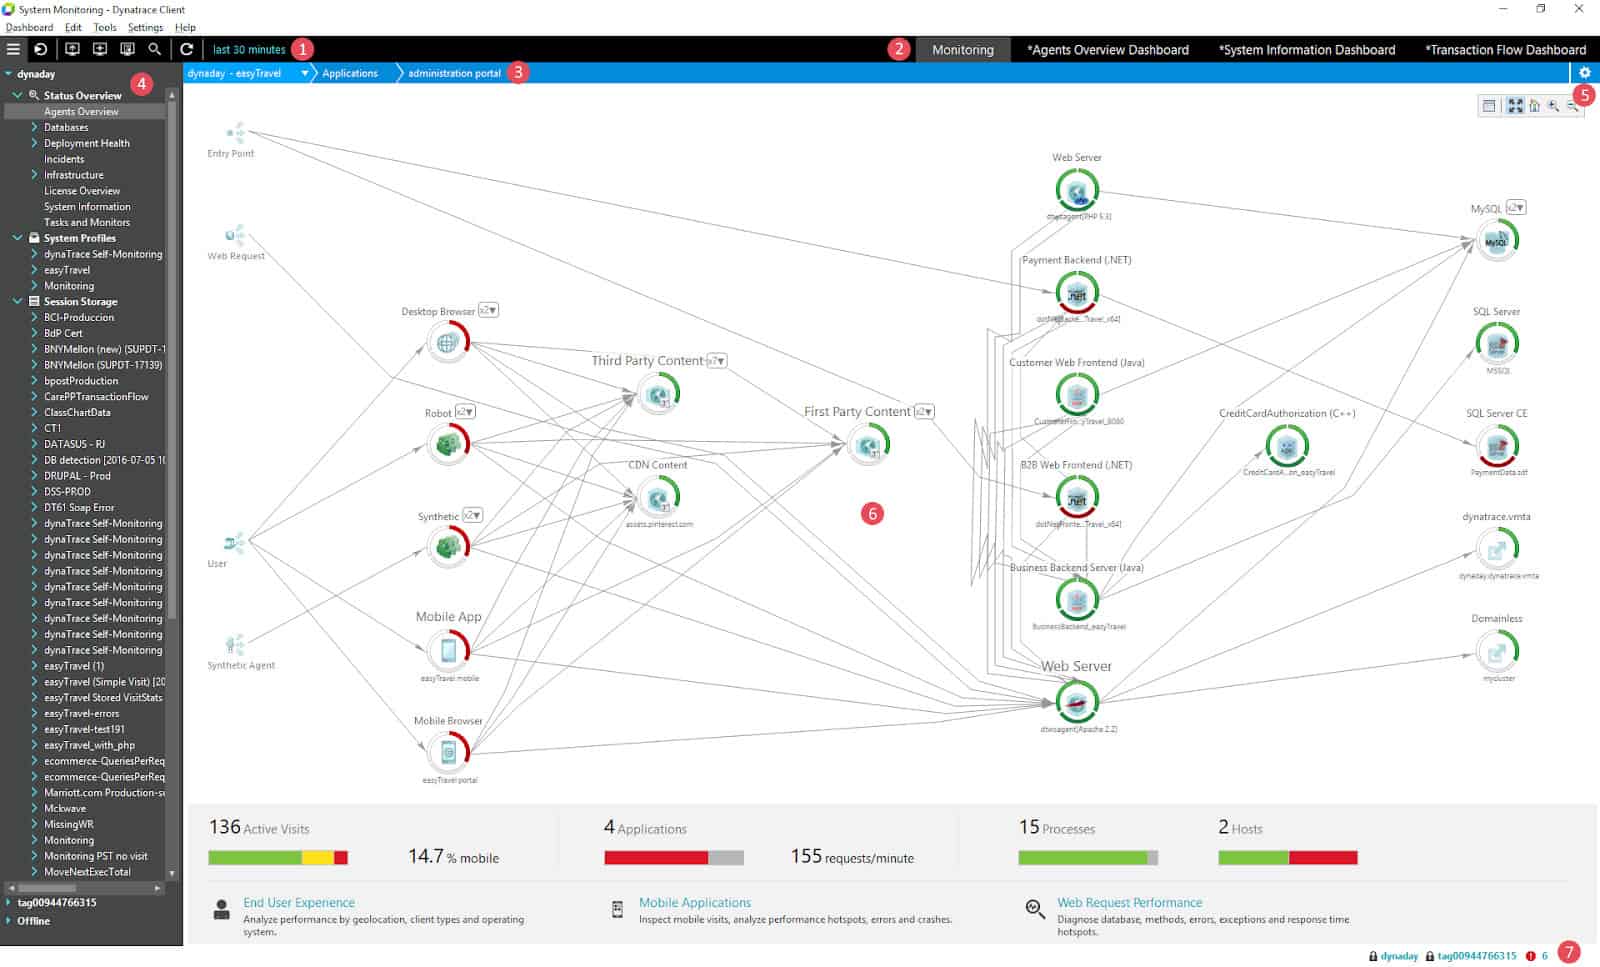Open the x2 dropdown beside MySQL
The height and width of the screenshot is (967, 1600).
[1516, 207]
